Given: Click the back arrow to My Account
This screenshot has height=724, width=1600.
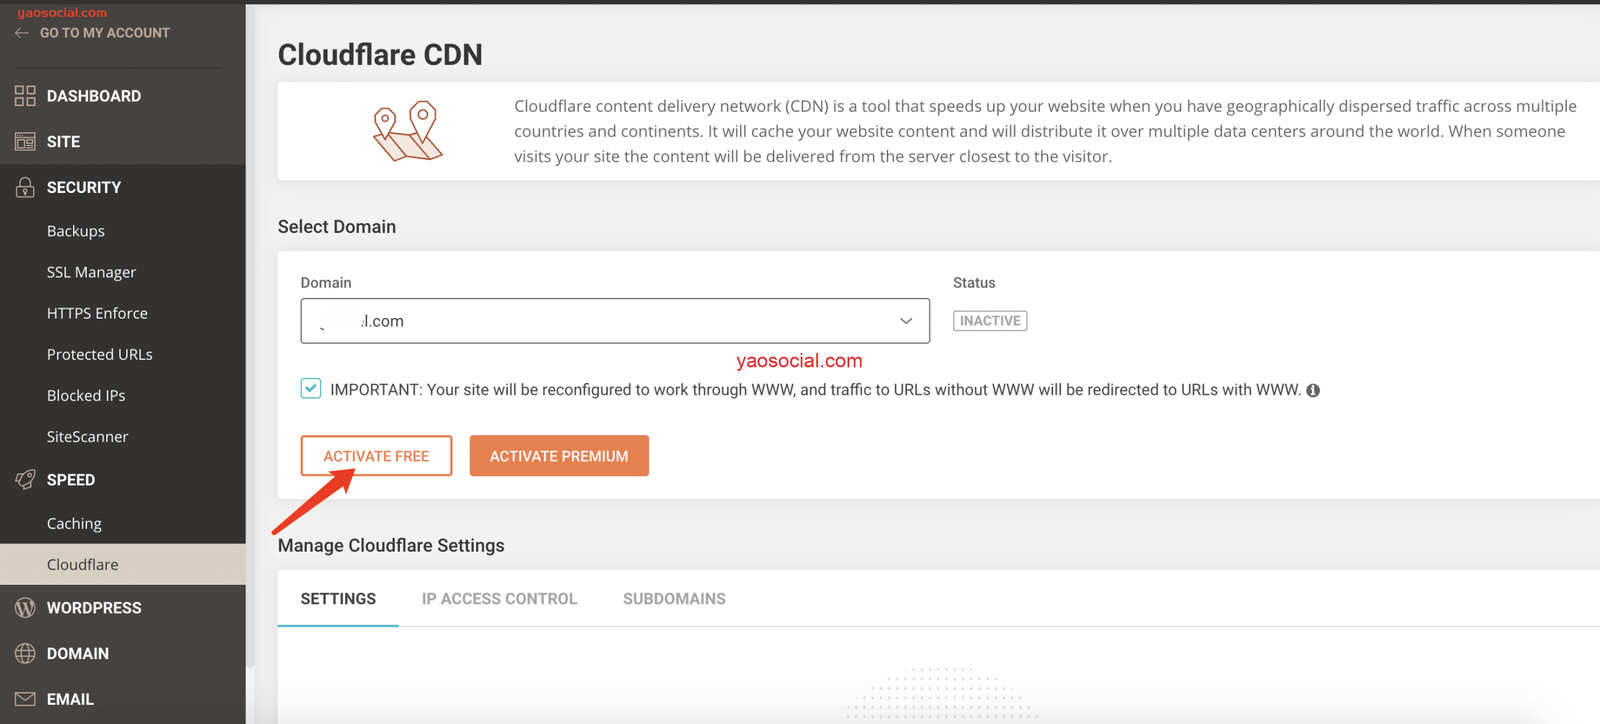Looking at the screenshot, I should point(22,33).
